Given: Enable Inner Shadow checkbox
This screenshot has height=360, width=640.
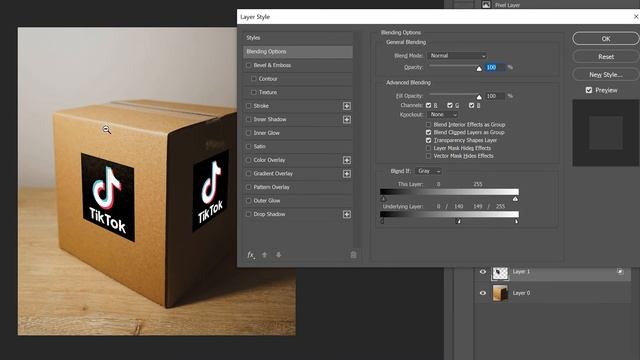Looking at the screenshot, I should point(248,119).
